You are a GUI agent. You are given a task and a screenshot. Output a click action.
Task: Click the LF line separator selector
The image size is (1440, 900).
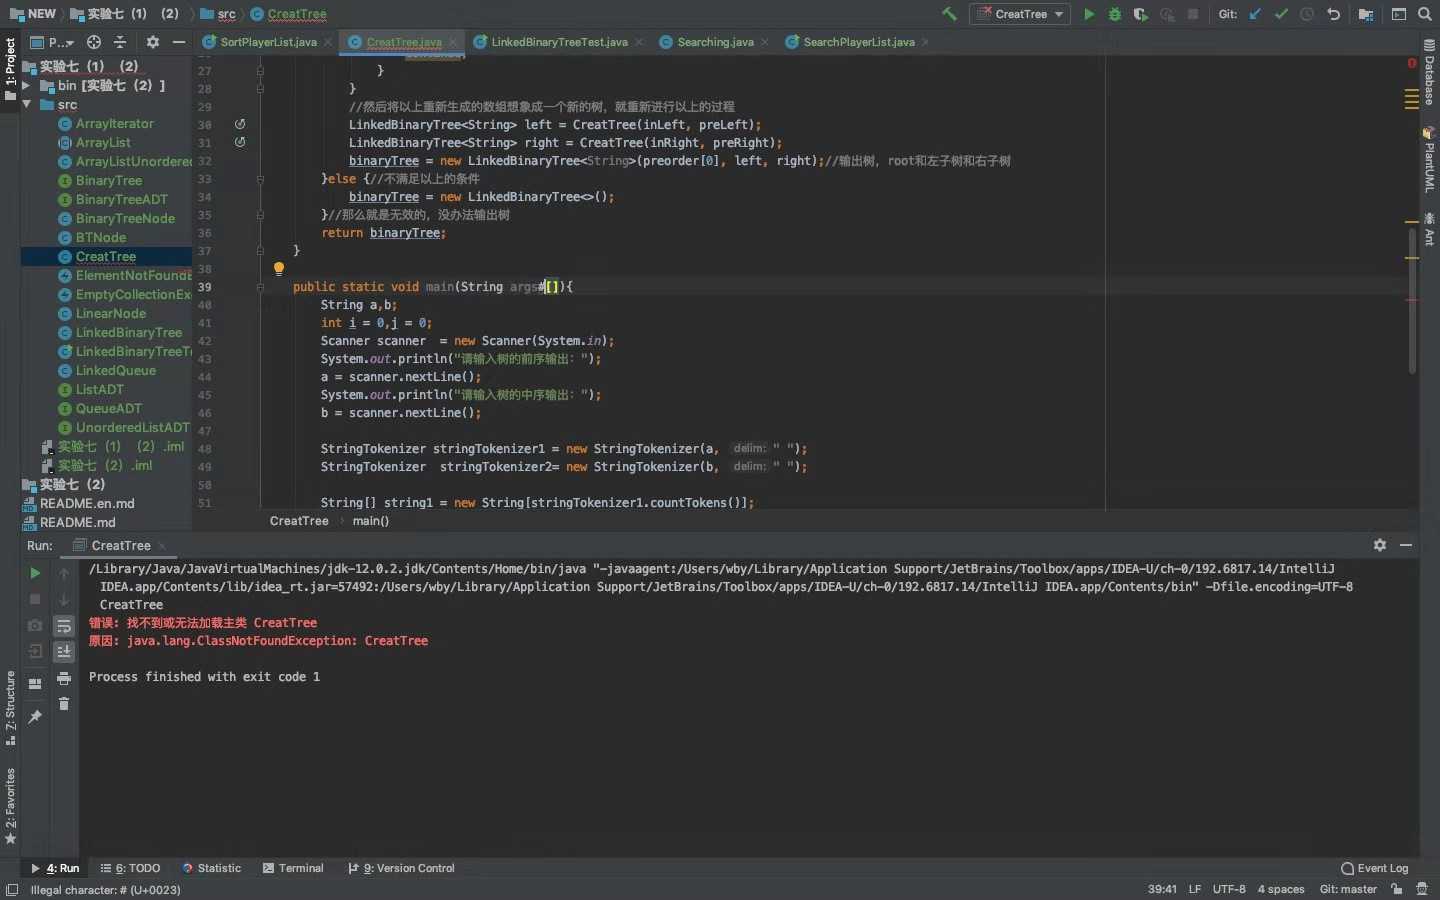[1195, 889]
